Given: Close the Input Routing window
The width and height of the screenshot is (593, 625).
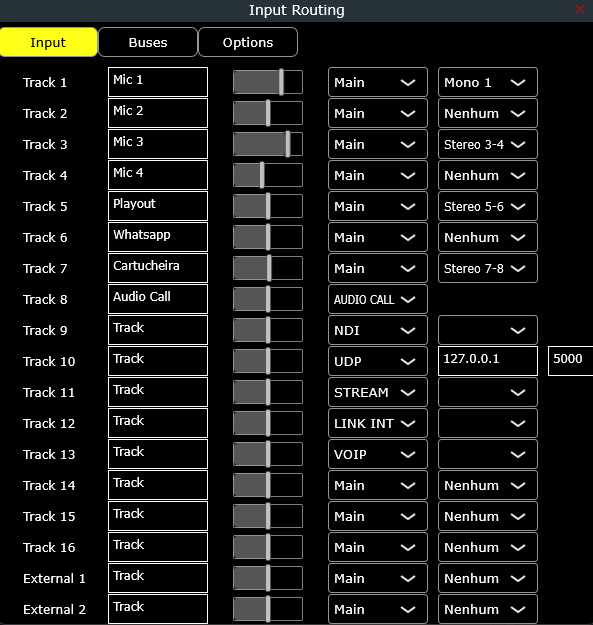Looking at the screenshot, I should point(580,9).
